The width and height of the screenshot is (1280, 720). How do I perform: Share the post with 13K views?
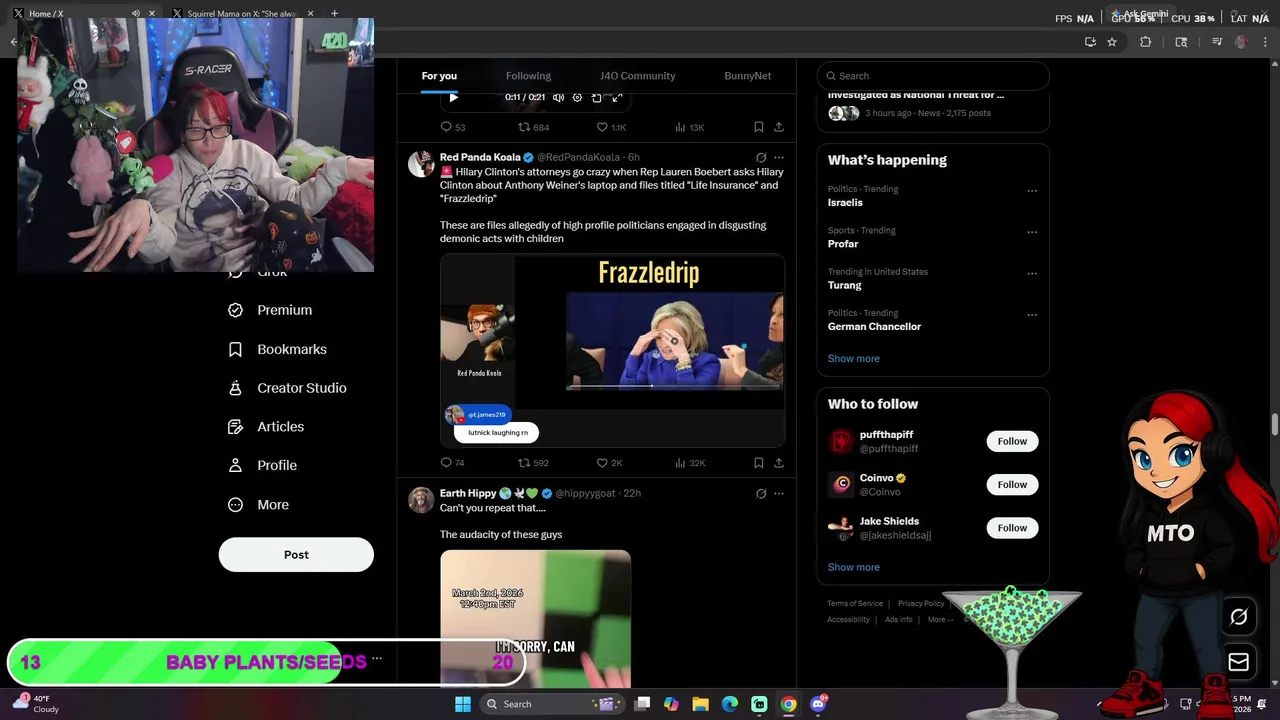[x=779, y=127]
